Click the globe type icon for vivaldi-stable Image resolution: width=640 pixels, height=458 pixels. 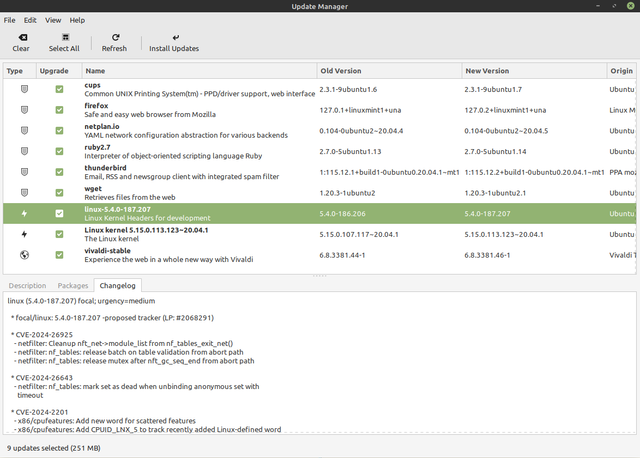(x=24, y=255)
